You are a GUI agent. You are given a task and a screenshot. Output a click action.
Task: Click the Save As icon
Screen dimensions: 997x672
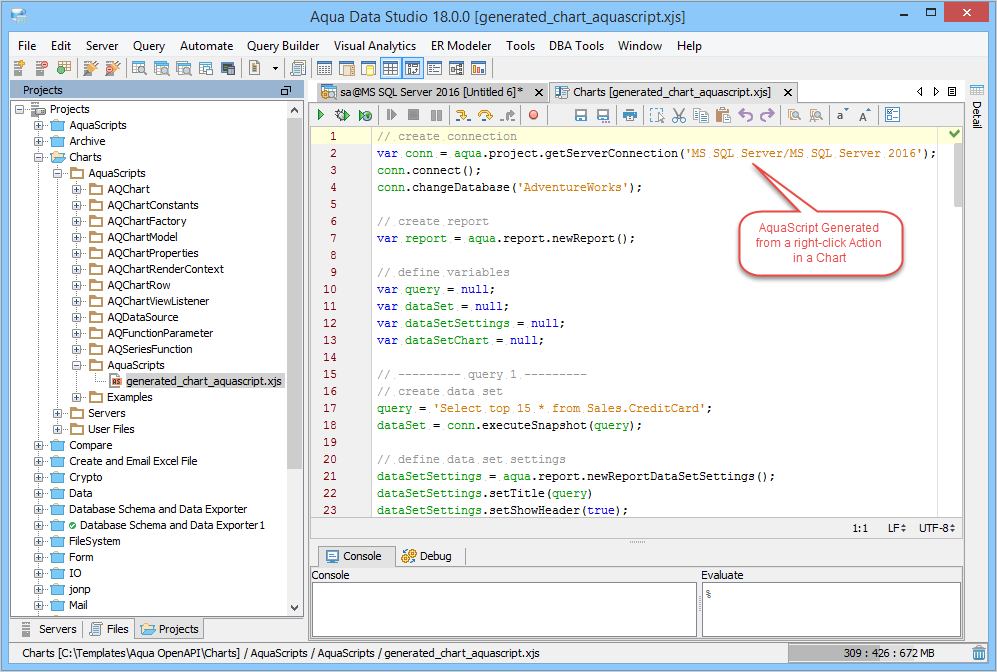pos(603,115)
